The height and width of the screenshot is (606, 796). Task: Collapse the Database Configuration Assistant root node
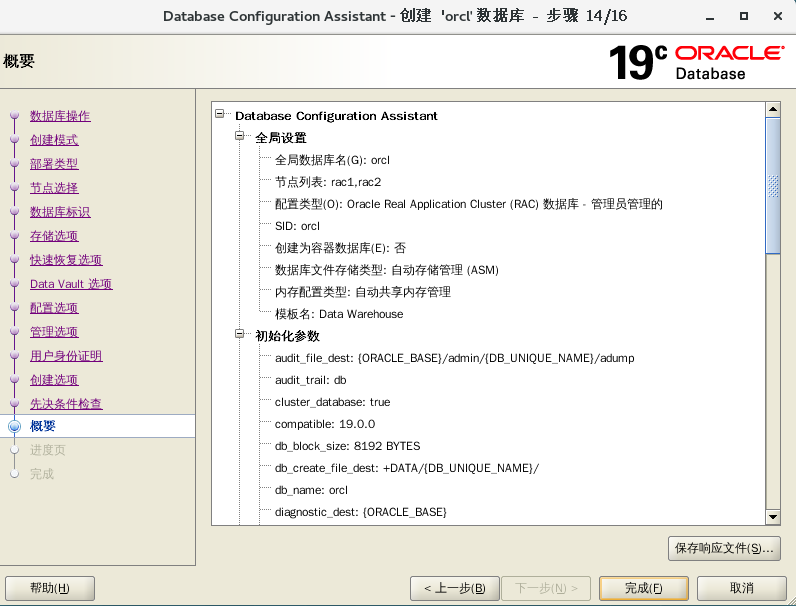220,115
